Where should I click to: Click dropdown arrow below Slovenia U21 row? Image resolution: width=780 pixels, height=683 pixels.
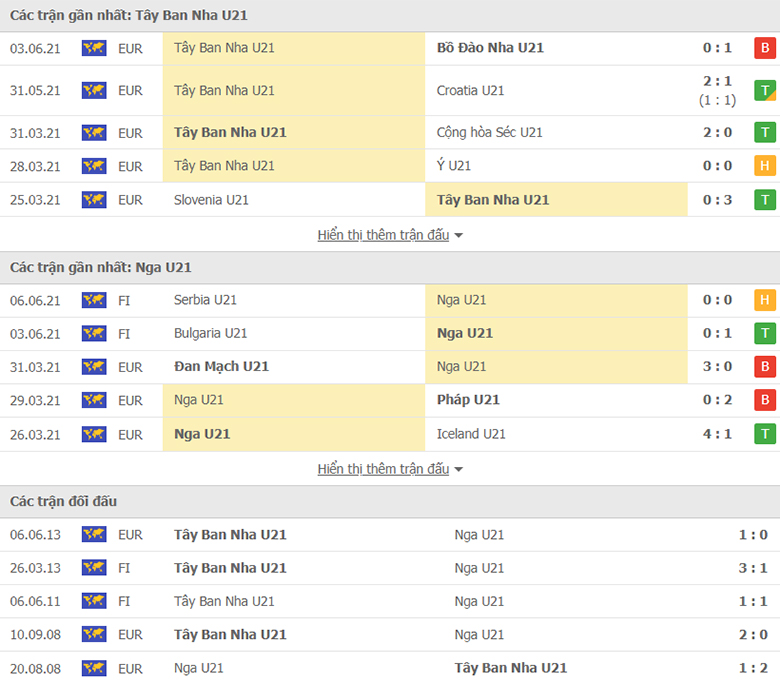(x=459, y=236)
